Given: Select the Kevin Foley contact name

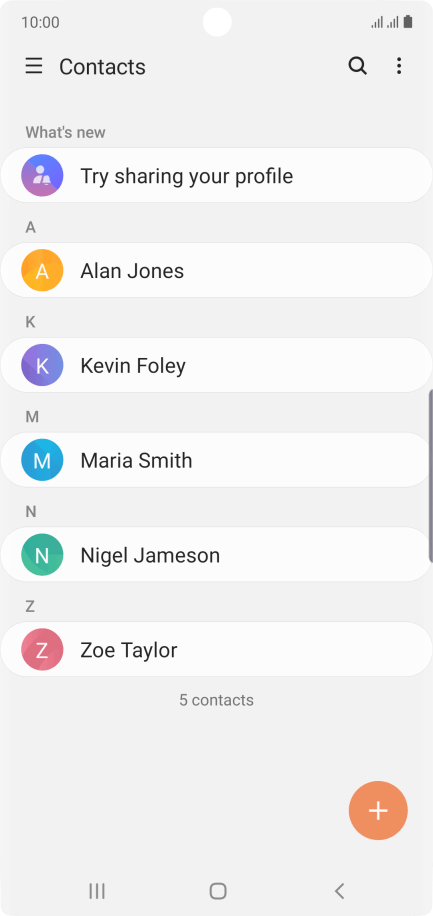Looking at the screenshot, I should tap(133, 366).
